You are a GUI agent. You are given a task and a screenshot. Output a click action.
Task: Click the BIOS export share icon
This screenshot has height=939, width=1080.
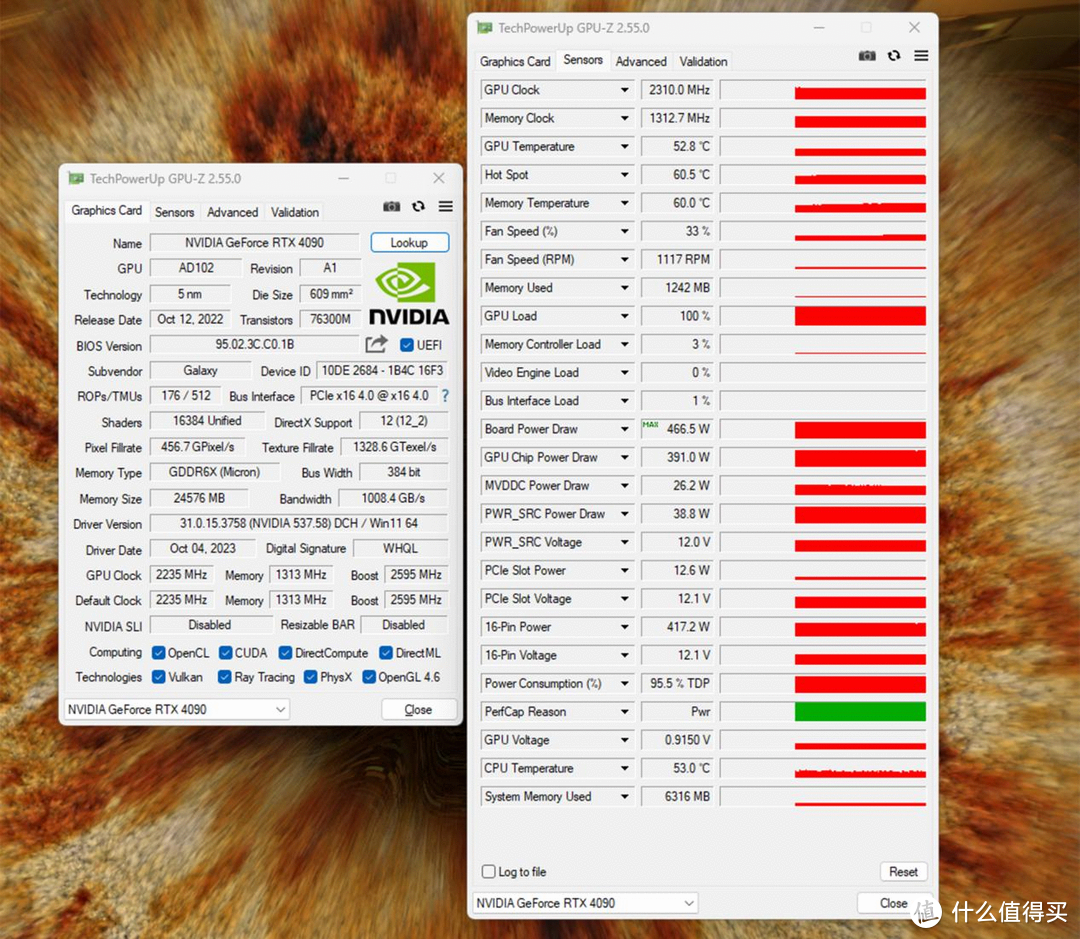pos(376,344)
